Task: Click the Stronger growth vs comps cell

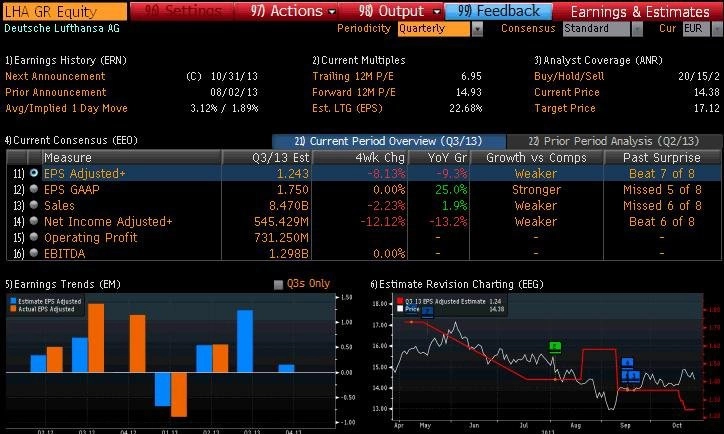Action: (536, 189)
